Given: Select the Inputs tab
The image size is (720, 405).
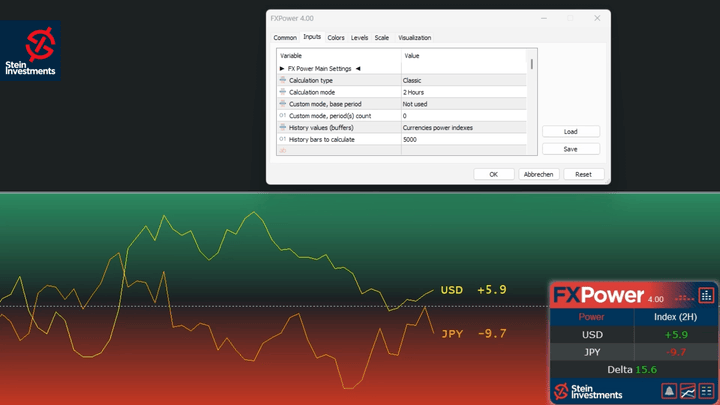Looking at the screenshot, I should point(312,37).
